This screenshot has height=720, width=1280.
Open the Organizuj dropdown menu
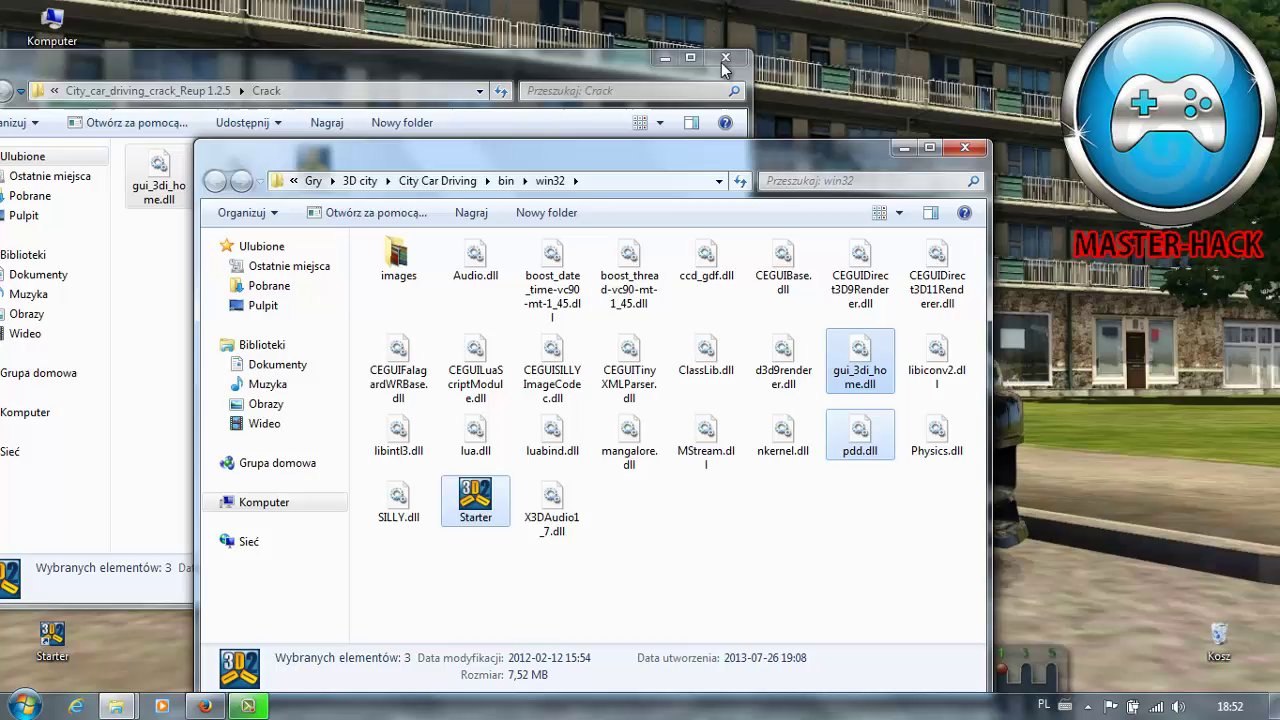pyautogui.click(x=247, y=213)
